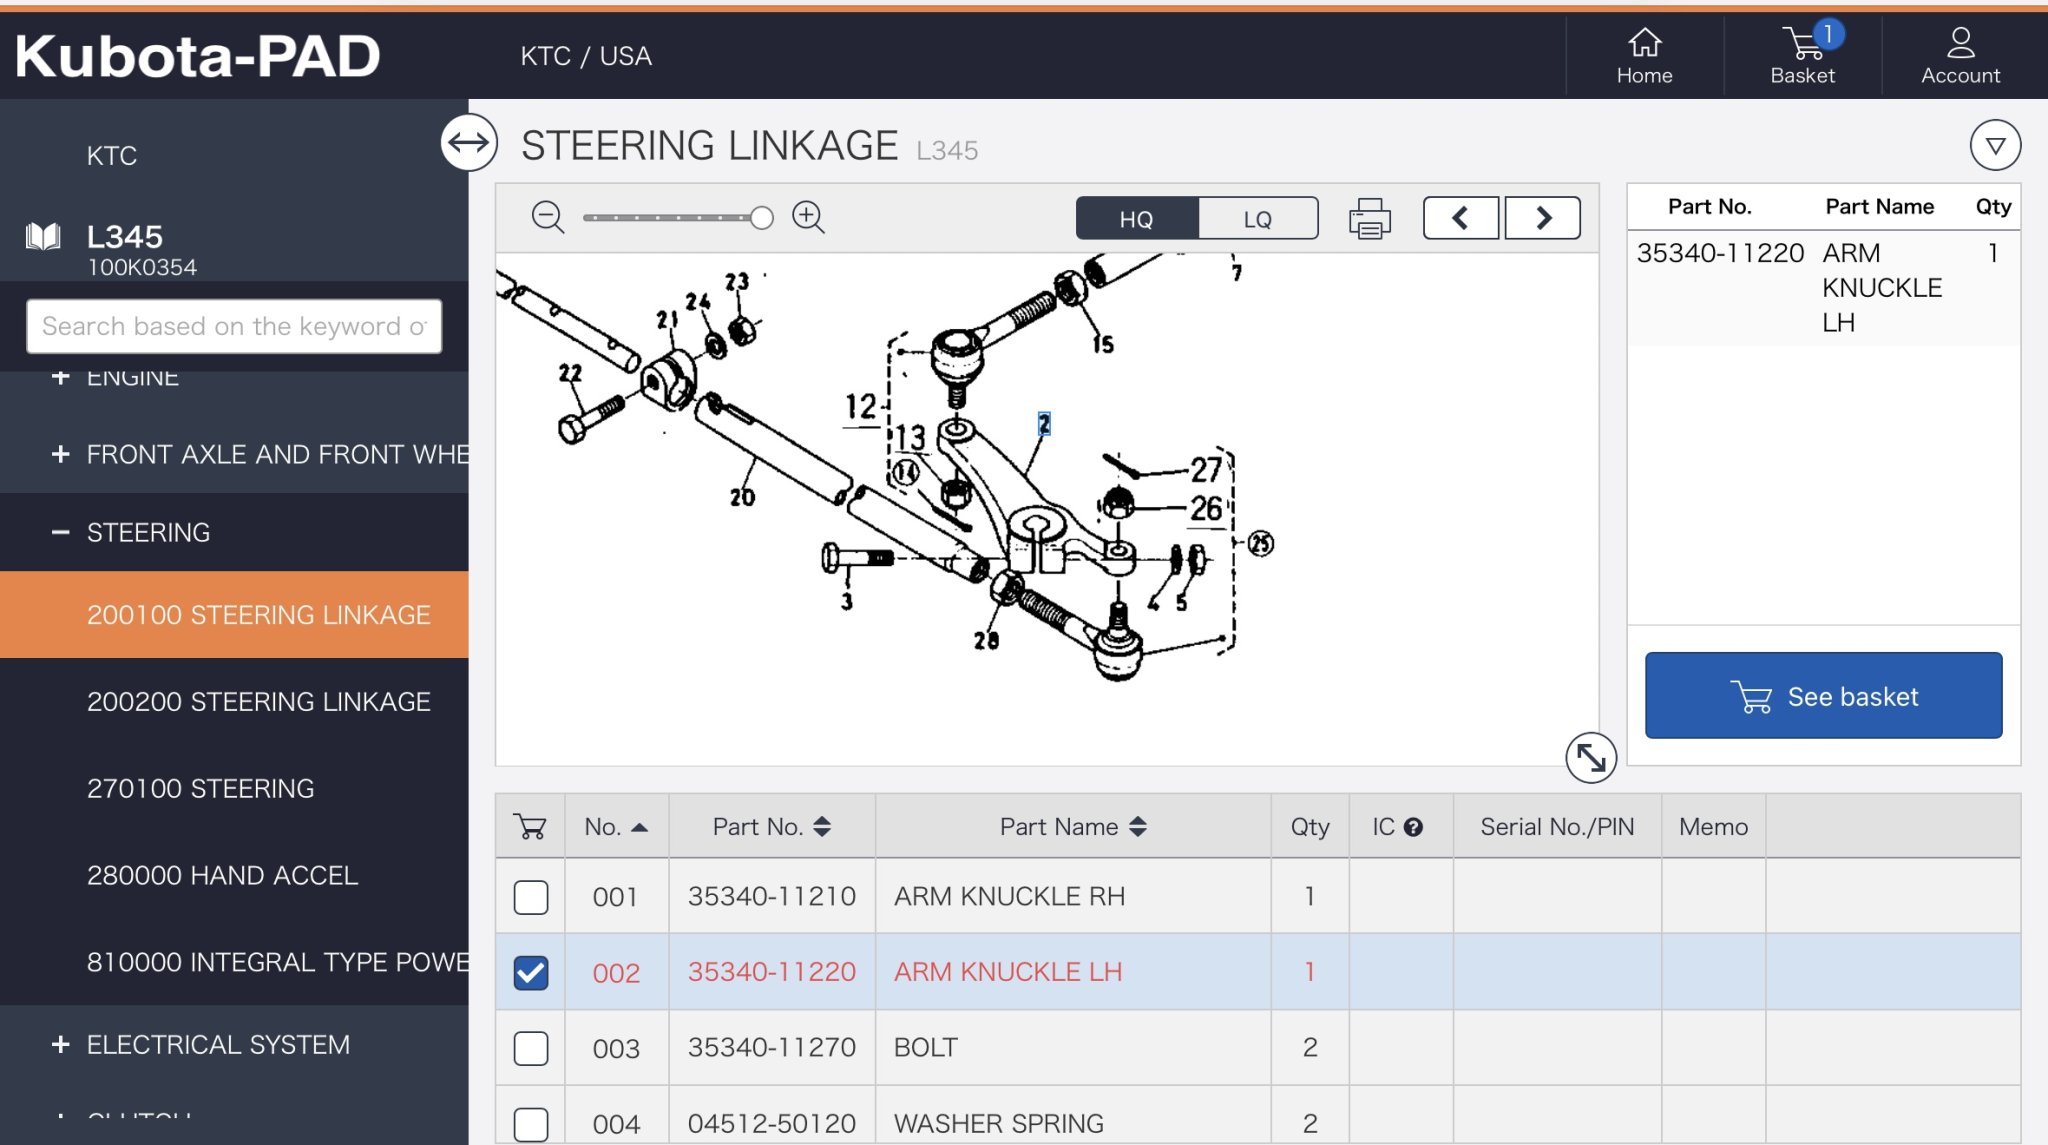This screenshot has width=2048, height=1145.
Task: Open the L345 100K0354 model entry
Action: pos(141,248)
